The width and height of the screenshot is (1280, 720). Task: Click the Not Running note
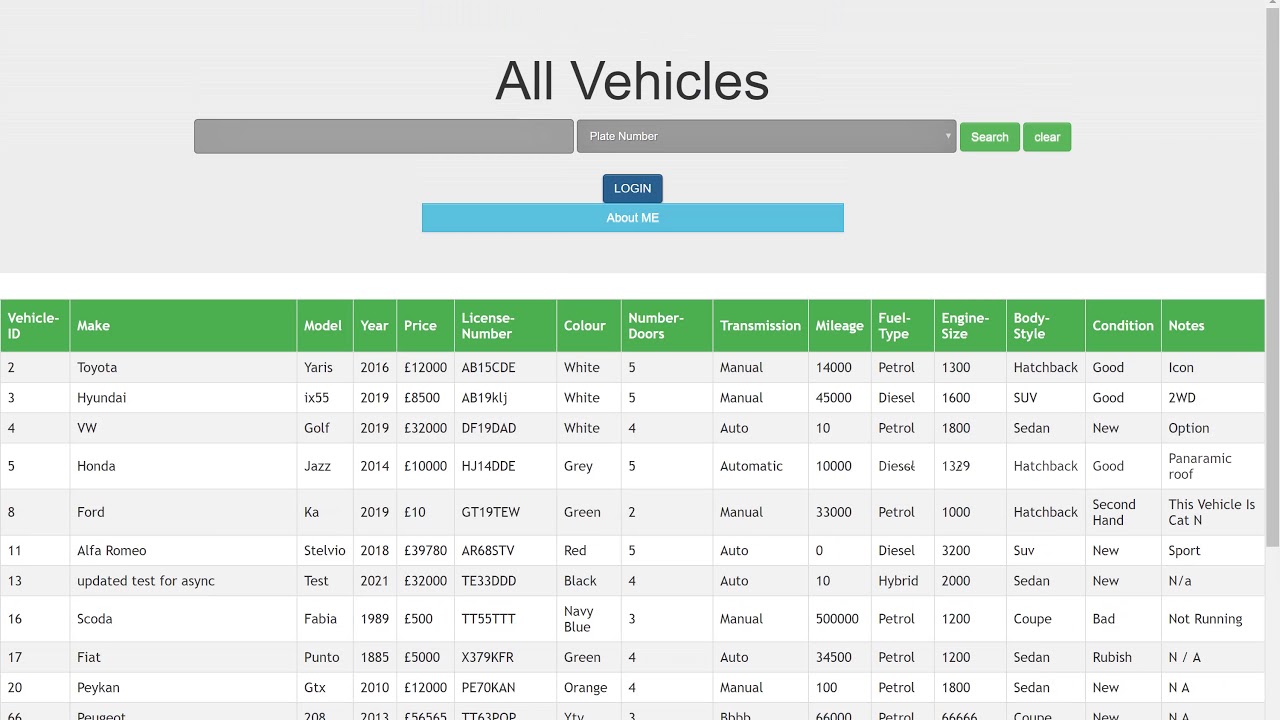pyautogui.click(x=1213, y=619)
